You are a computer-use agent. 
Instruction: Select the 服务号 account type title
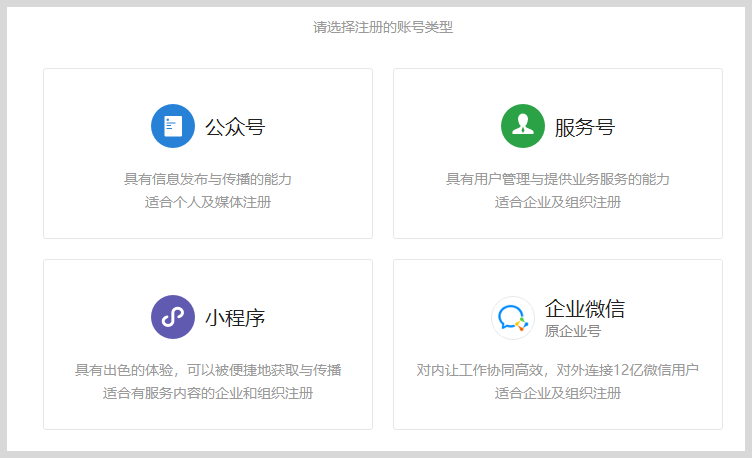(585, 127)
